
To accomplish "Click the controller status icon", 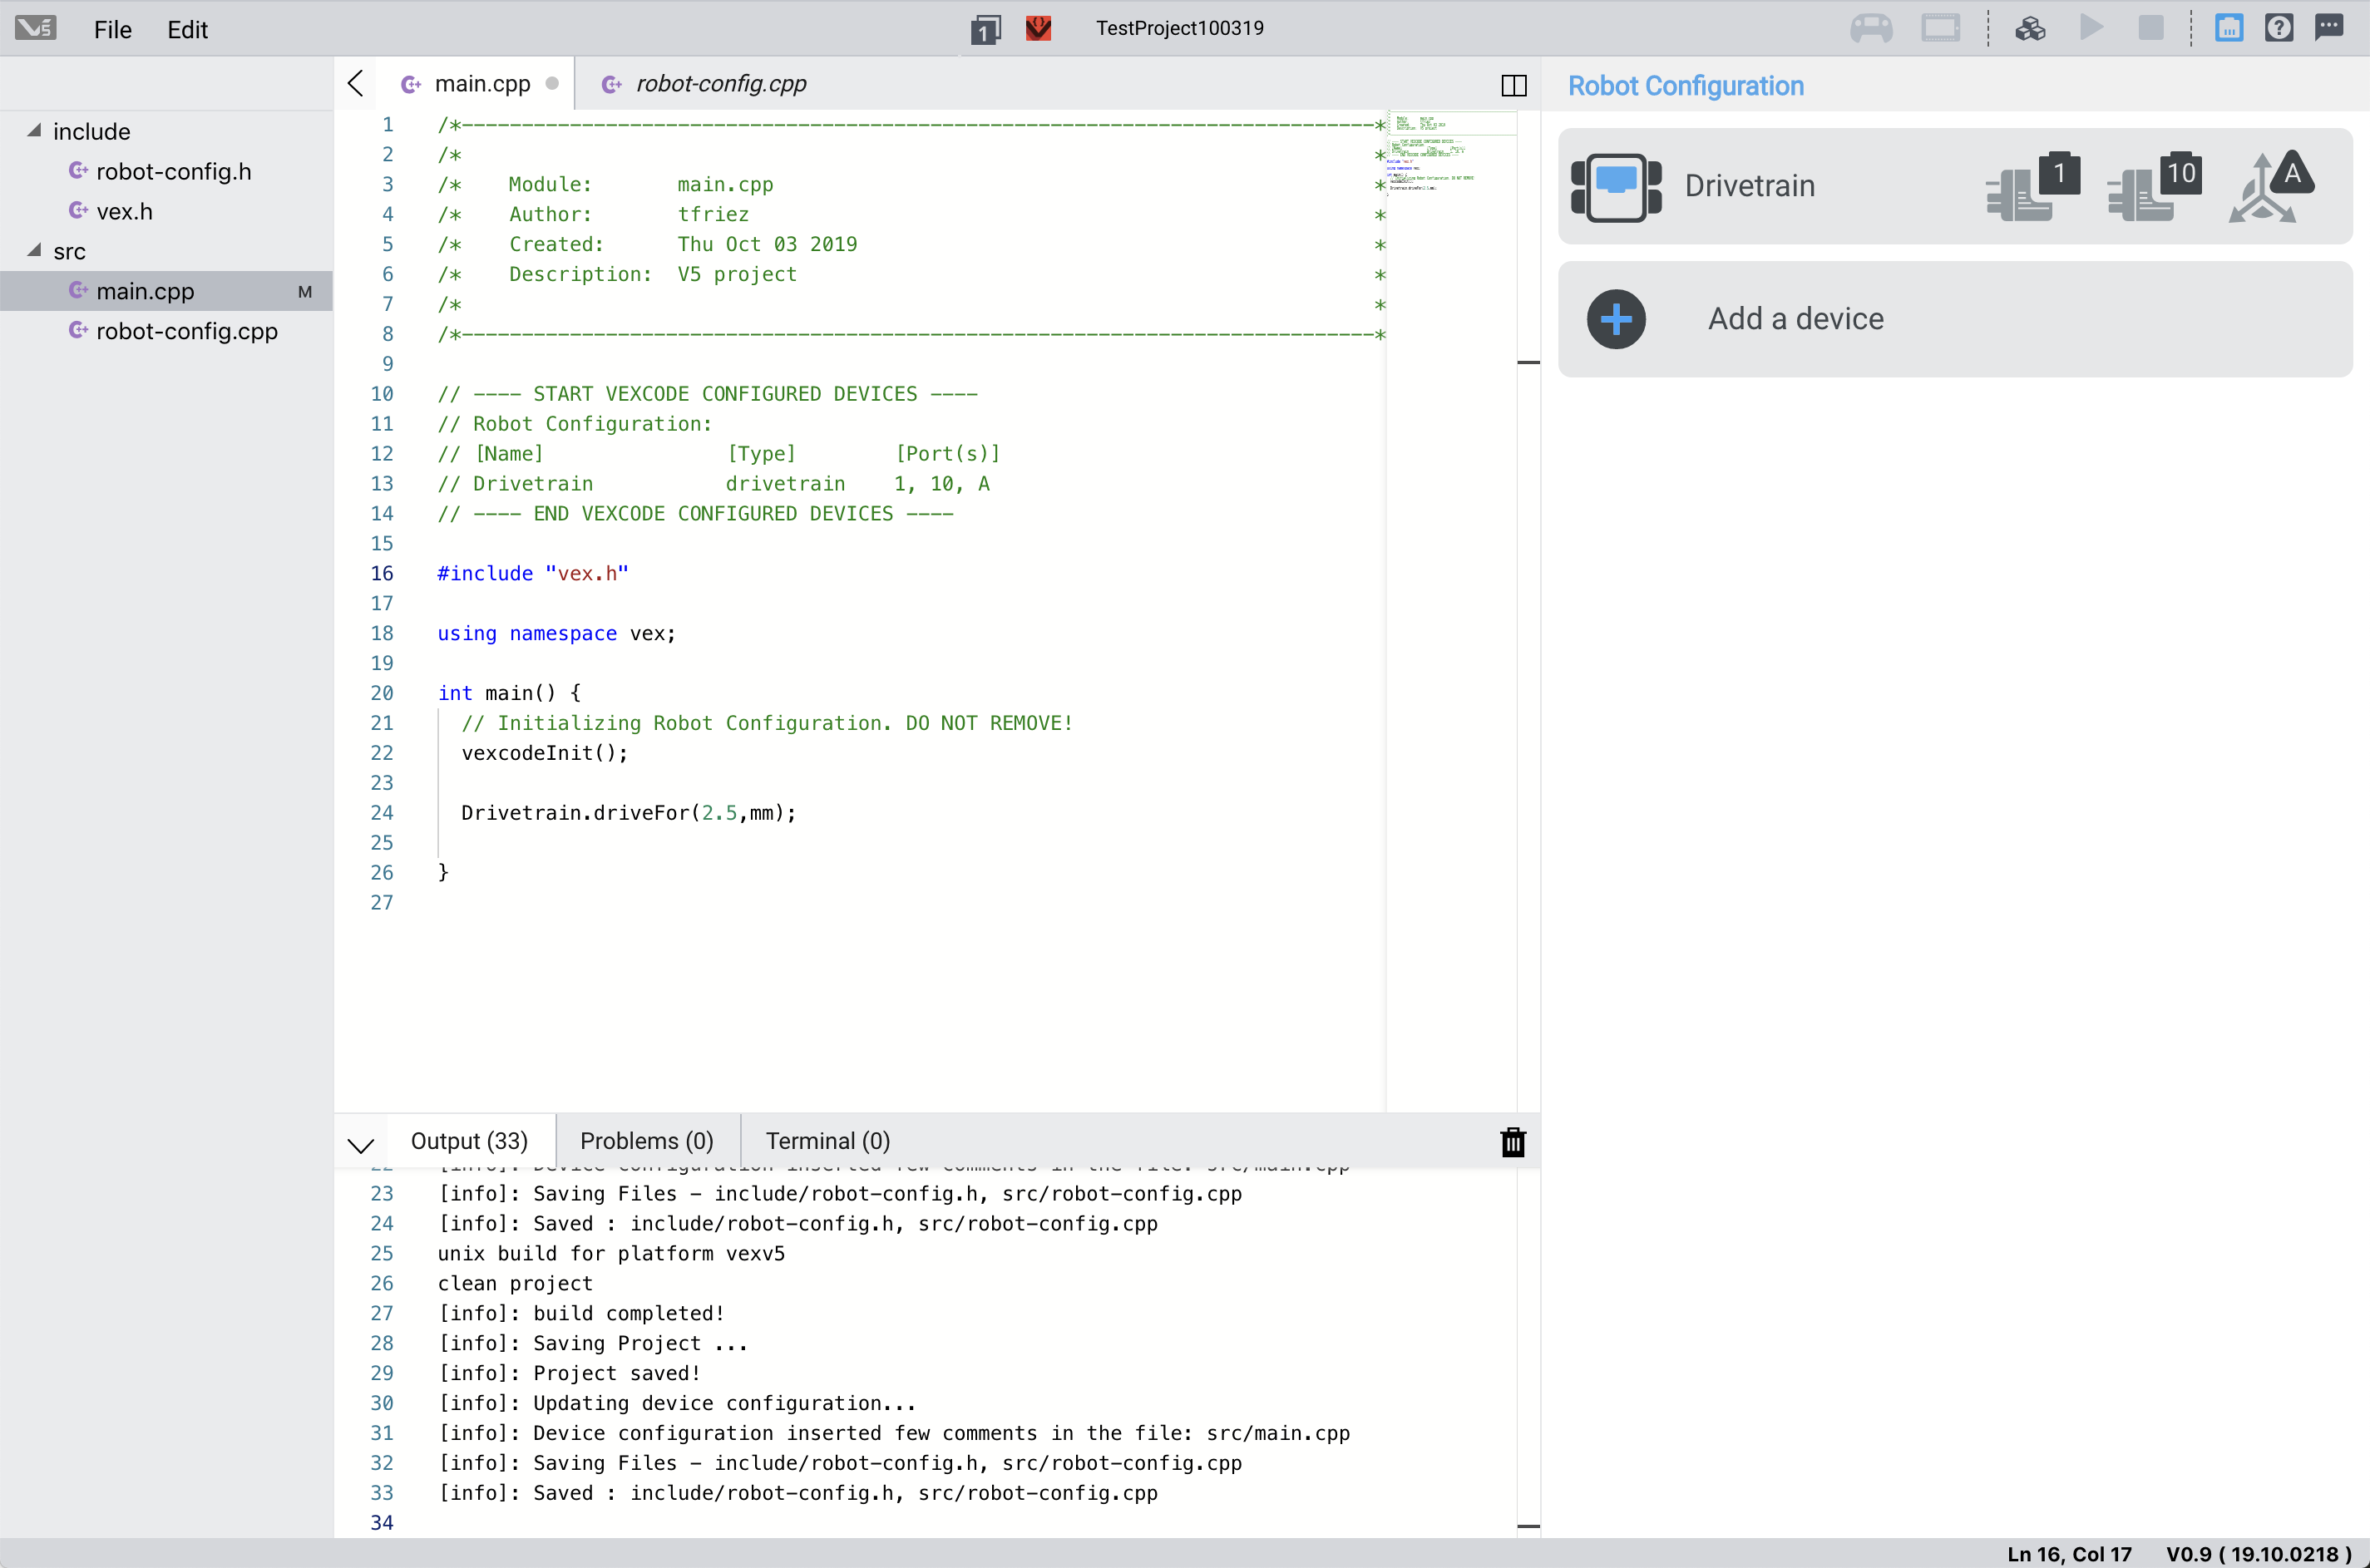I will [x=1871, y=28].
